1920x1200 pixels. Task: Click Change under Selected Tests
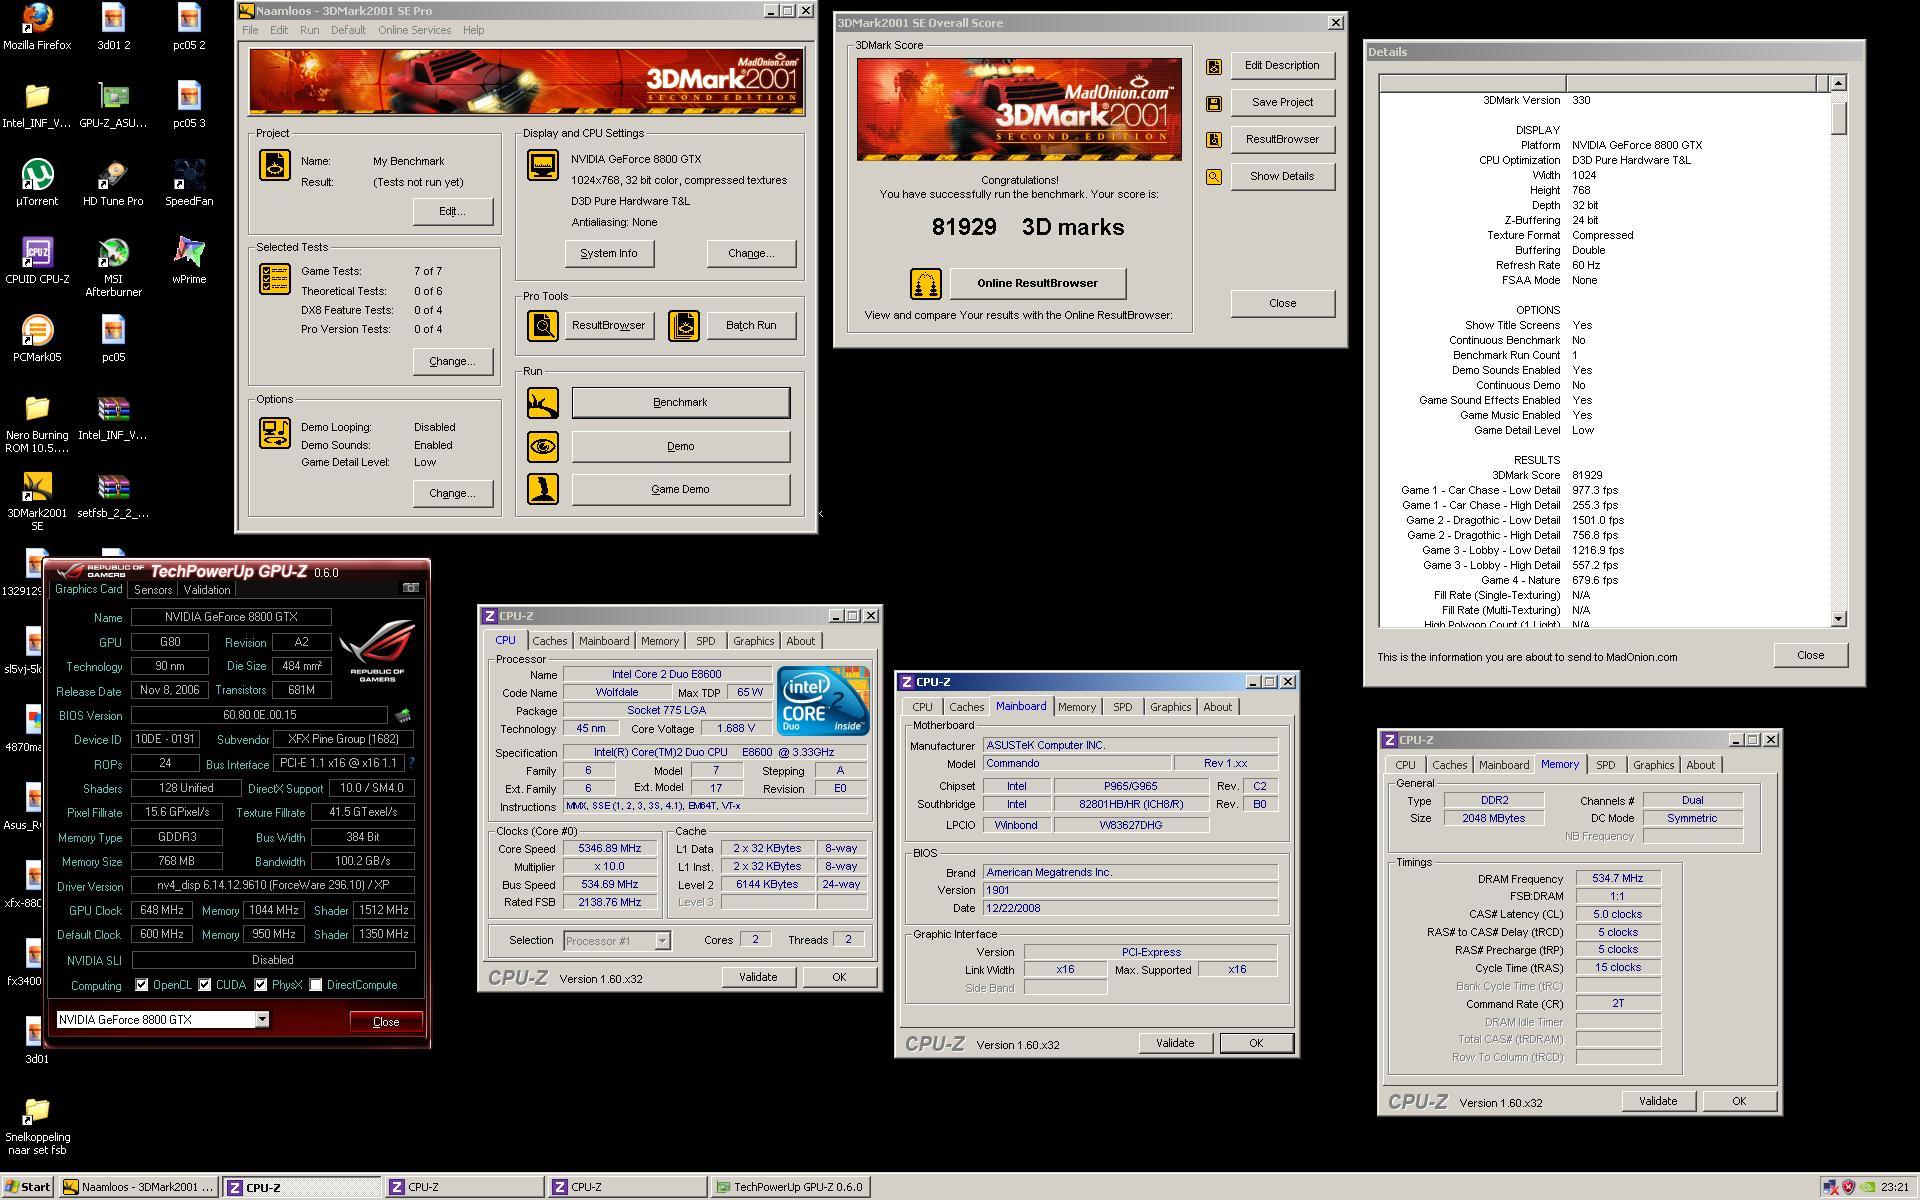[452, 361]
